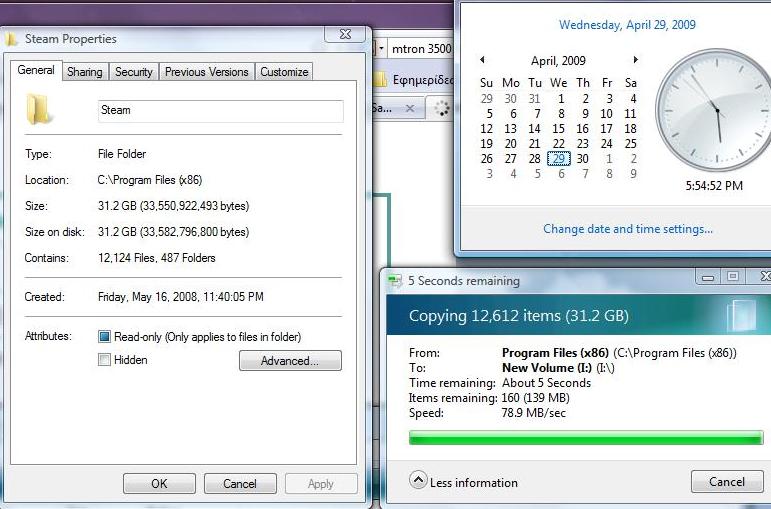This screenshot has height=509, width=771.
Task: Open Change date and time settings link
Action: coord(628,229)
